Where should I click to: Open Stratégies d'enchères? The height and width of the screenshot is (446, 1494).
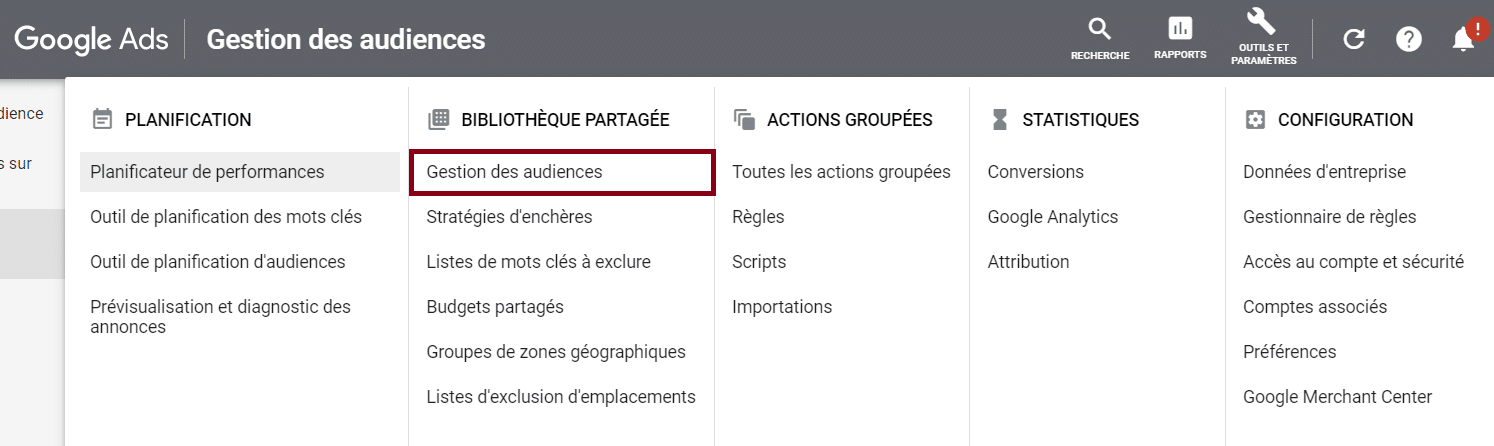[x=509, y=217]
